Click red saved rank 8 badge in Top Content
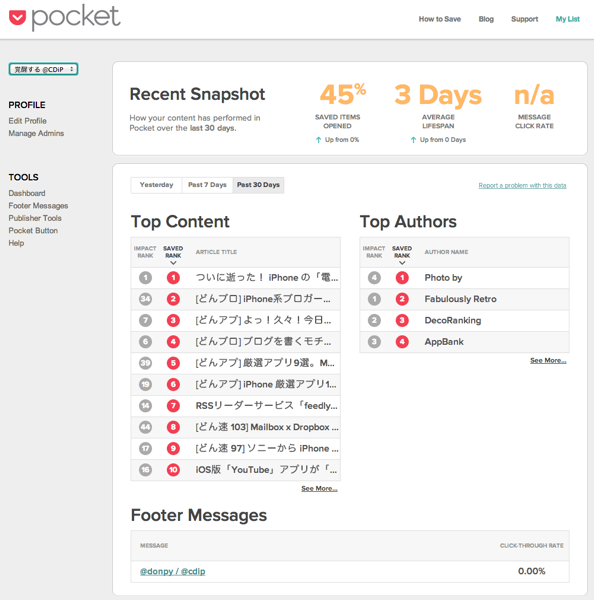Screen dimensions: 594x600 pos(173,427)
